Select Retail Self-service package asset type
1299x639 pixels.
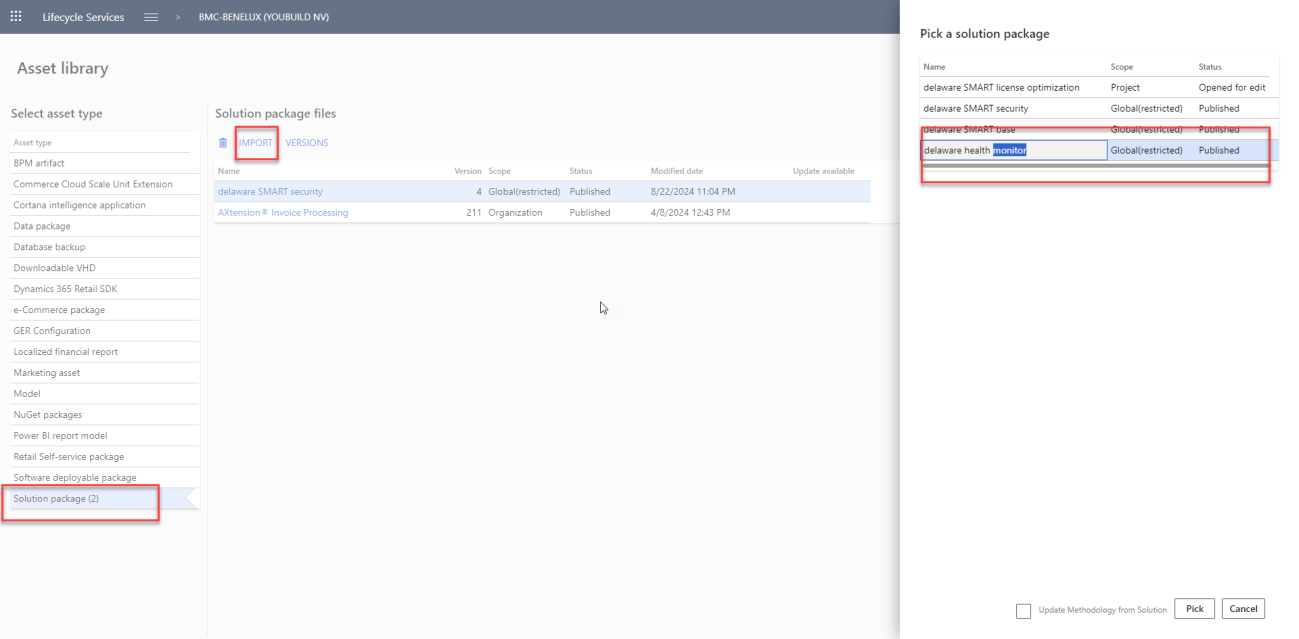tap(105, 457)
